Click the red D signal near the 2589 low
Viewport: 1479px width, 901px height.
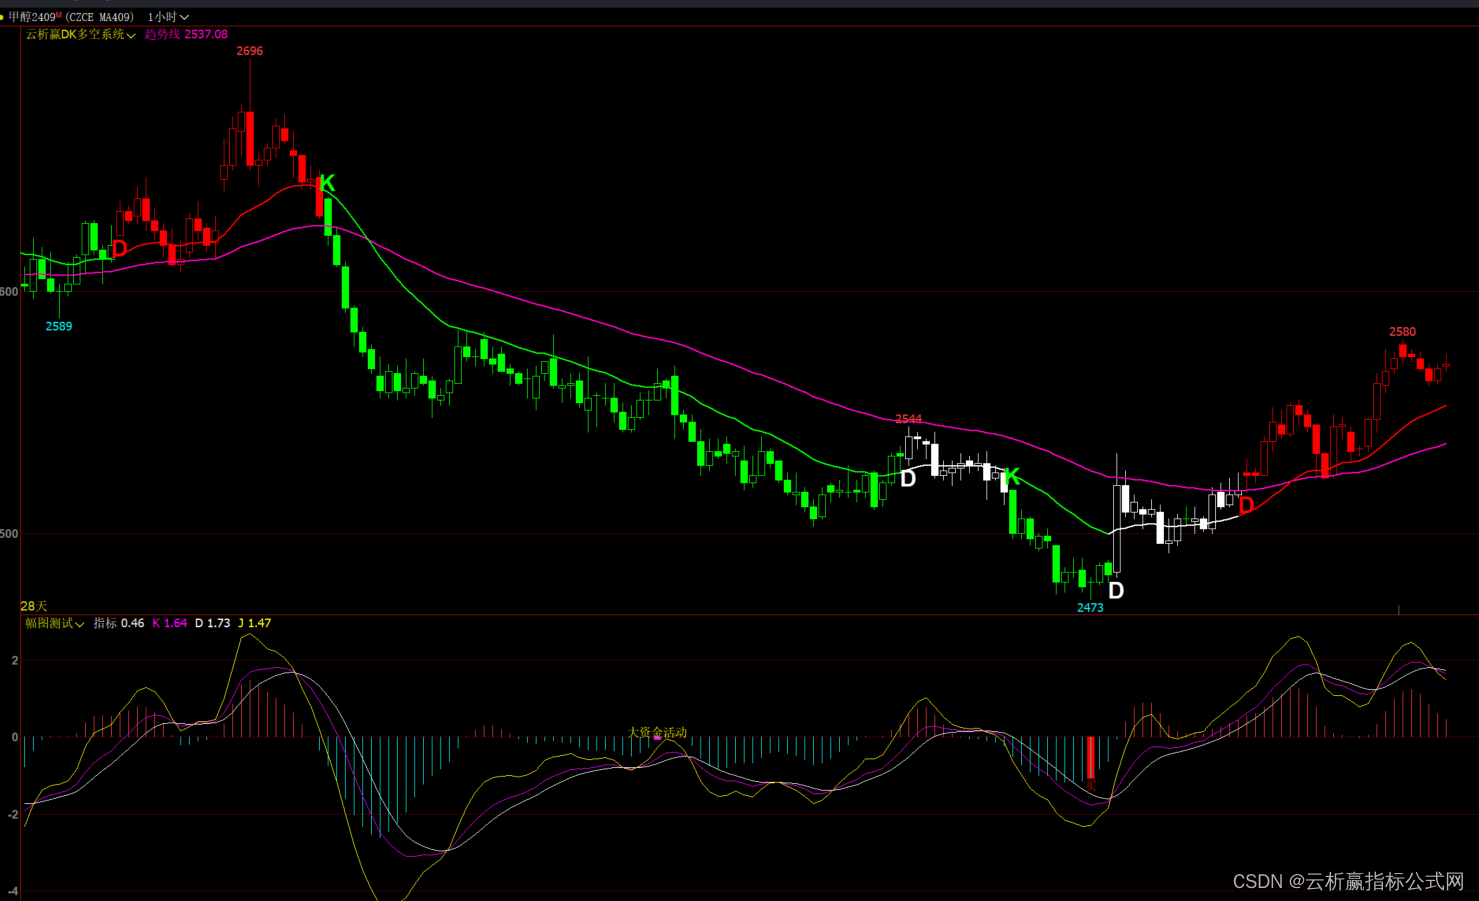(120, 248)
